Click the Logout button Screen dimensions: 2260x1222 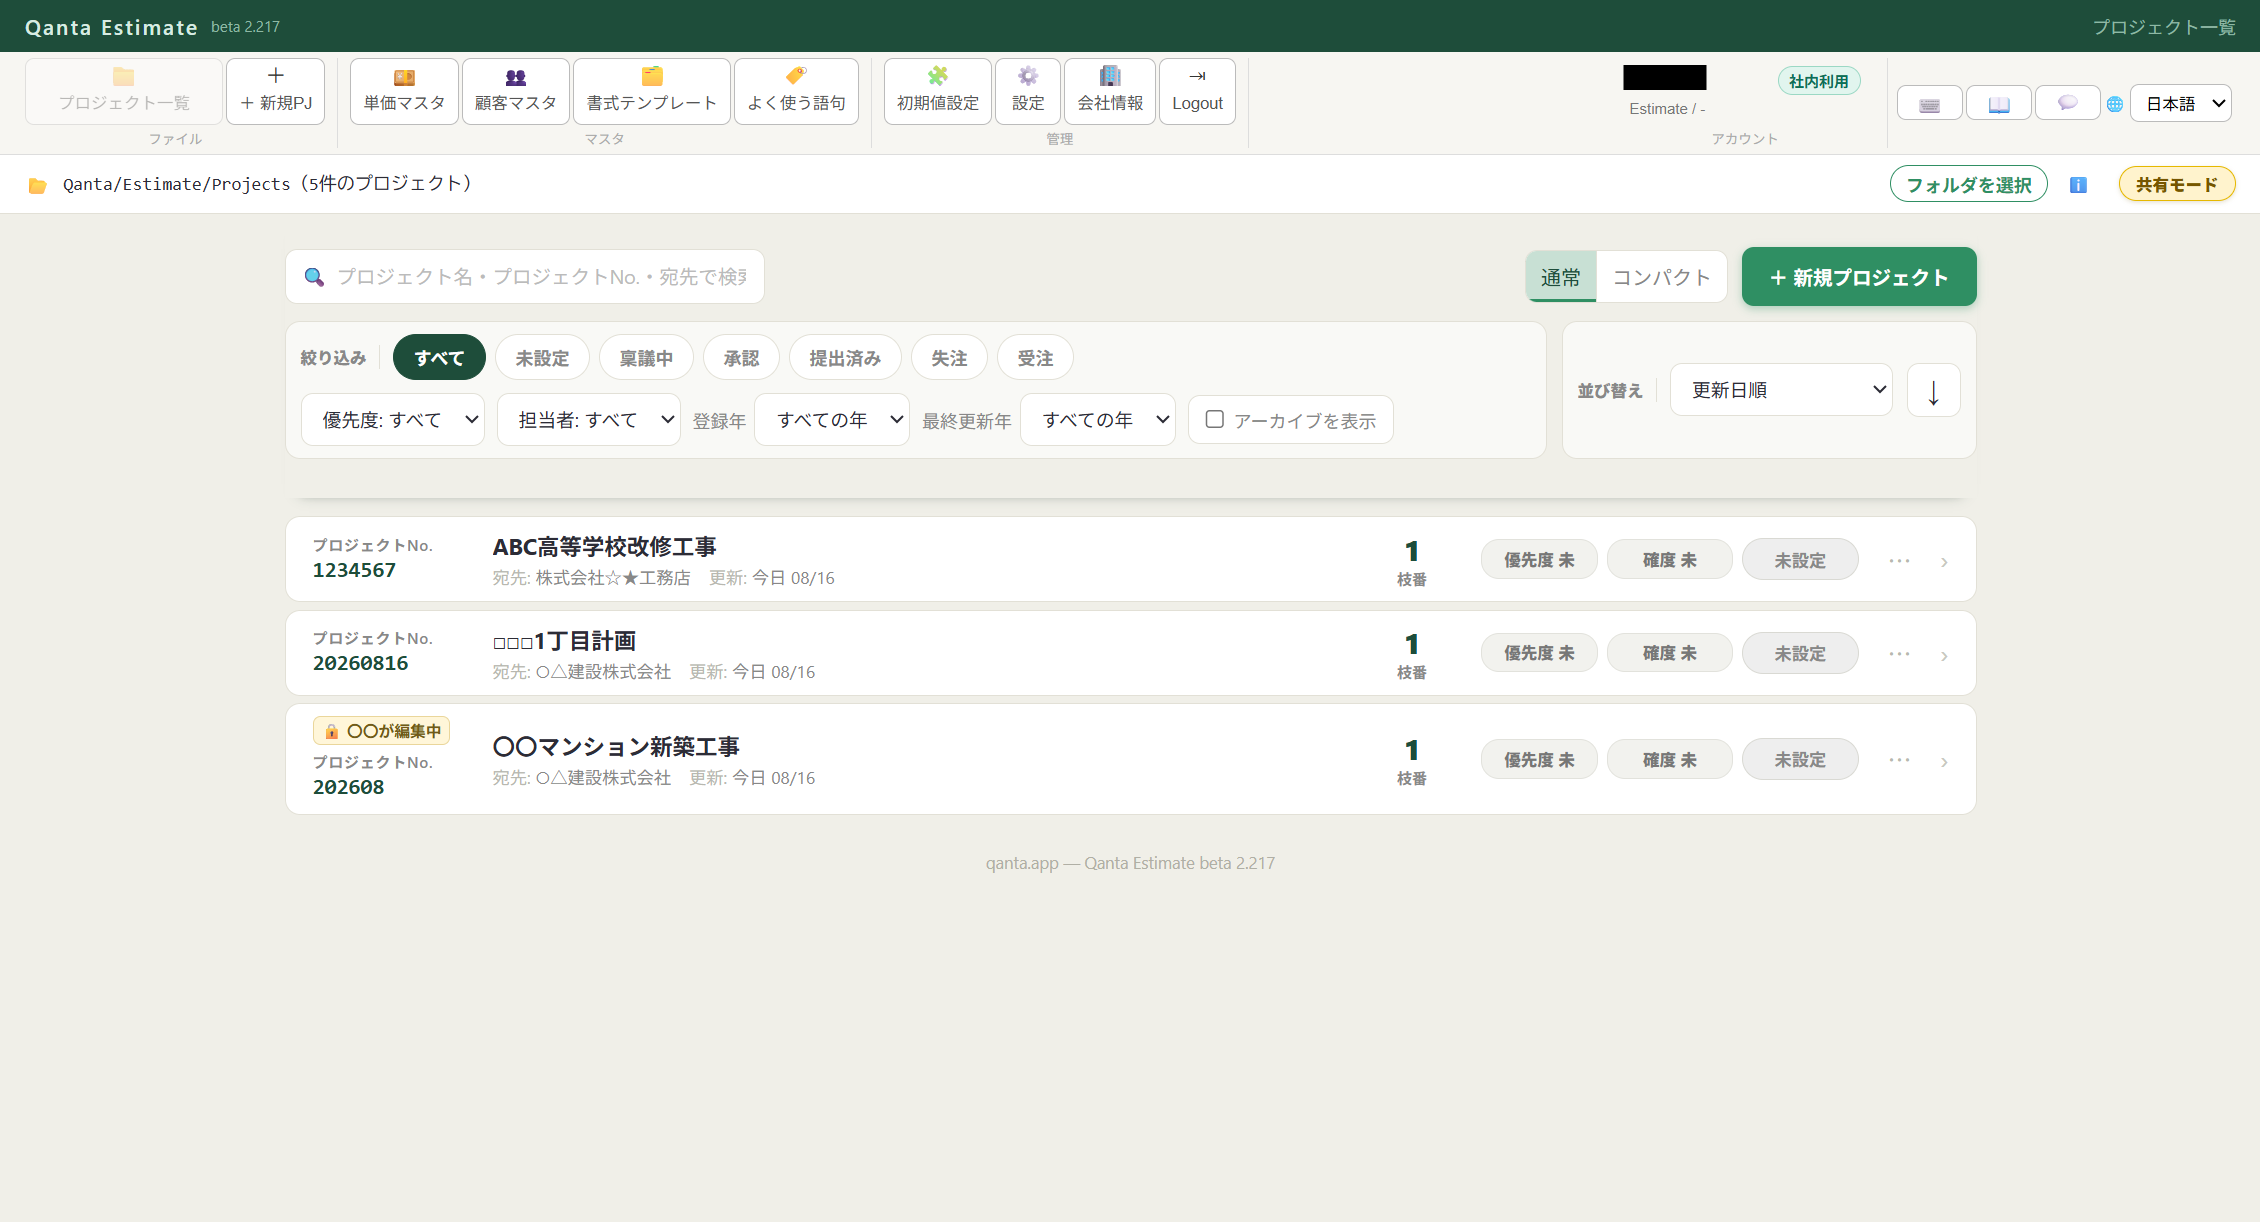point(1197,91)
